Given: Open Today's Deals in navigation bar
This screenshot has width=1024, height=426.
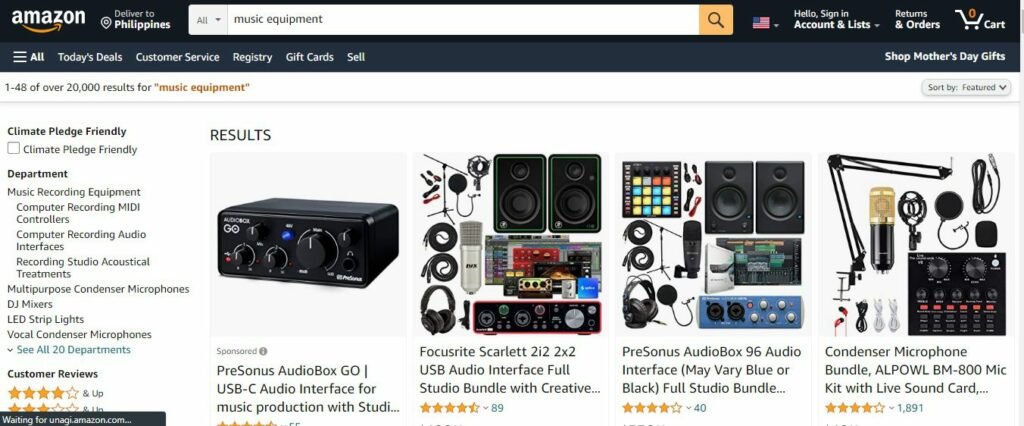Looking at the screenshot, I should (x=90, y=57).
